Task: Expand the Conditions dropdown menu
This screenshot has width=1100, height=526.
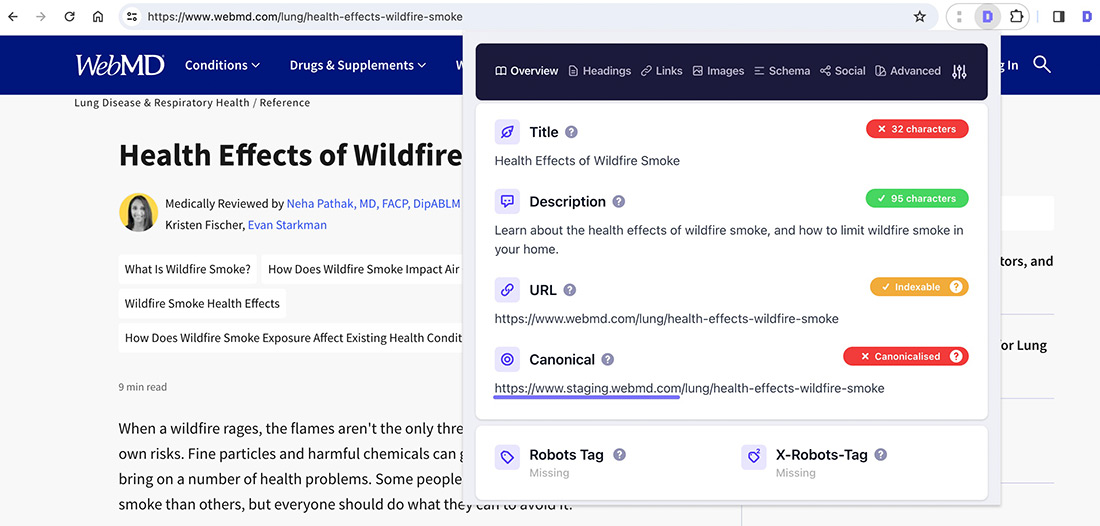Action: 222,65
